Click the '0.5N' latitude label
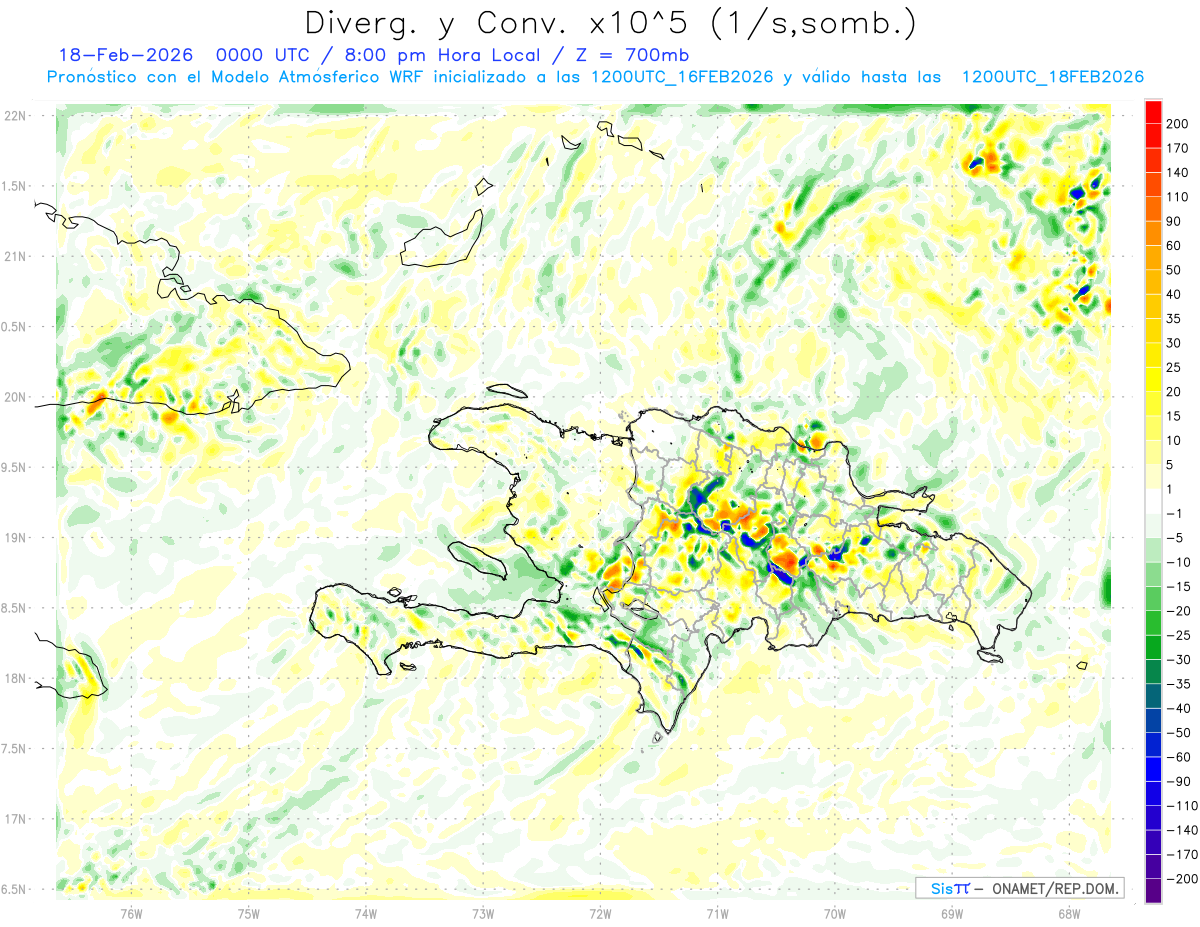 [x=15, y=327]
